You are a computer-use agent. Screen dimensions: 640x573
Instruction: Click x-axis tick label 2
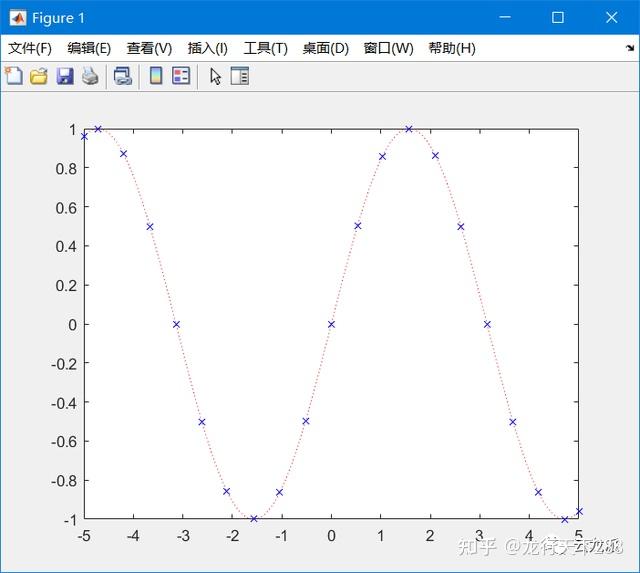[x=430, y=536]
